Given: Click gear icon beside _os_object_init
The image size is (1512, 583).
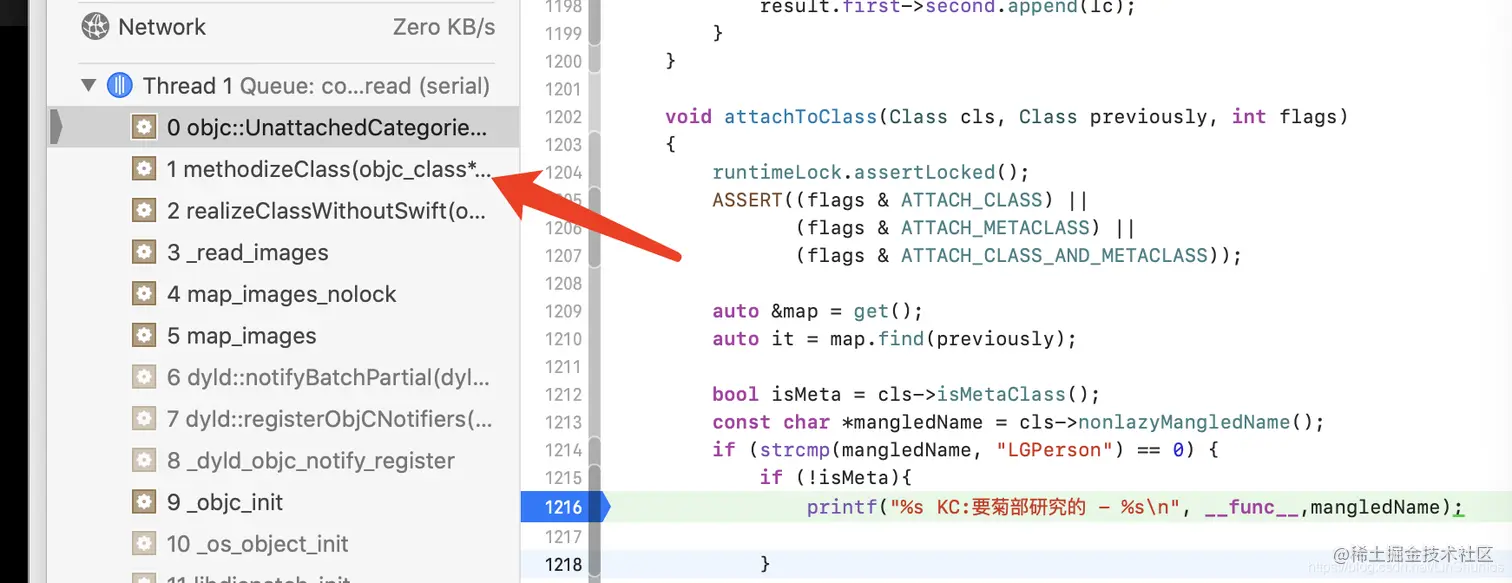Looking at the screenshot, I should 145,544.
